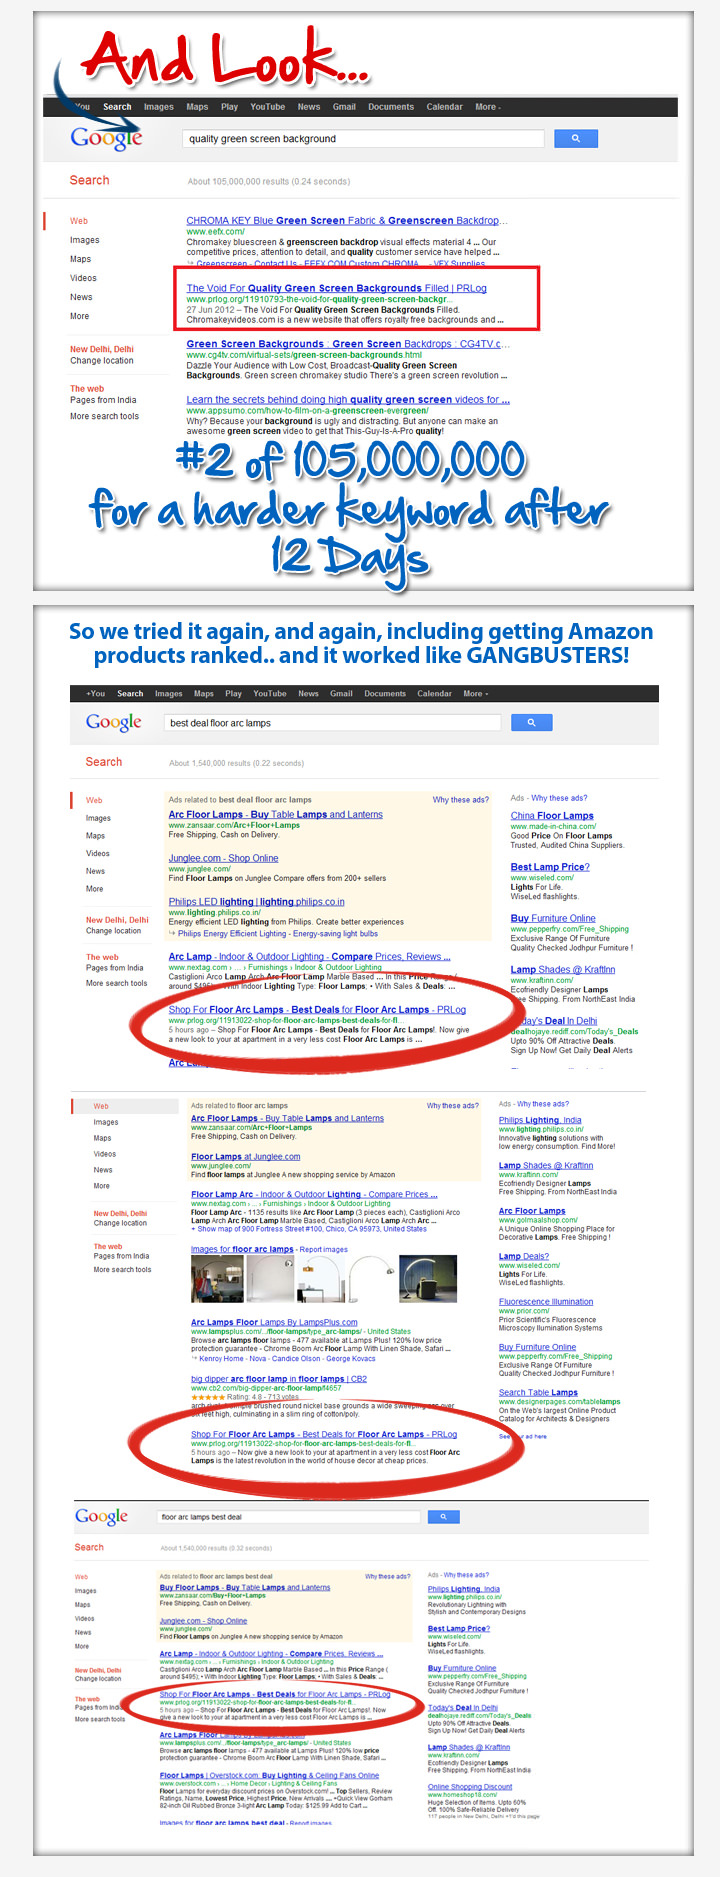Click 'Change location' in green screen results sidebar
The height and width of the screenshot is (1877, 720).
point(101,360)
